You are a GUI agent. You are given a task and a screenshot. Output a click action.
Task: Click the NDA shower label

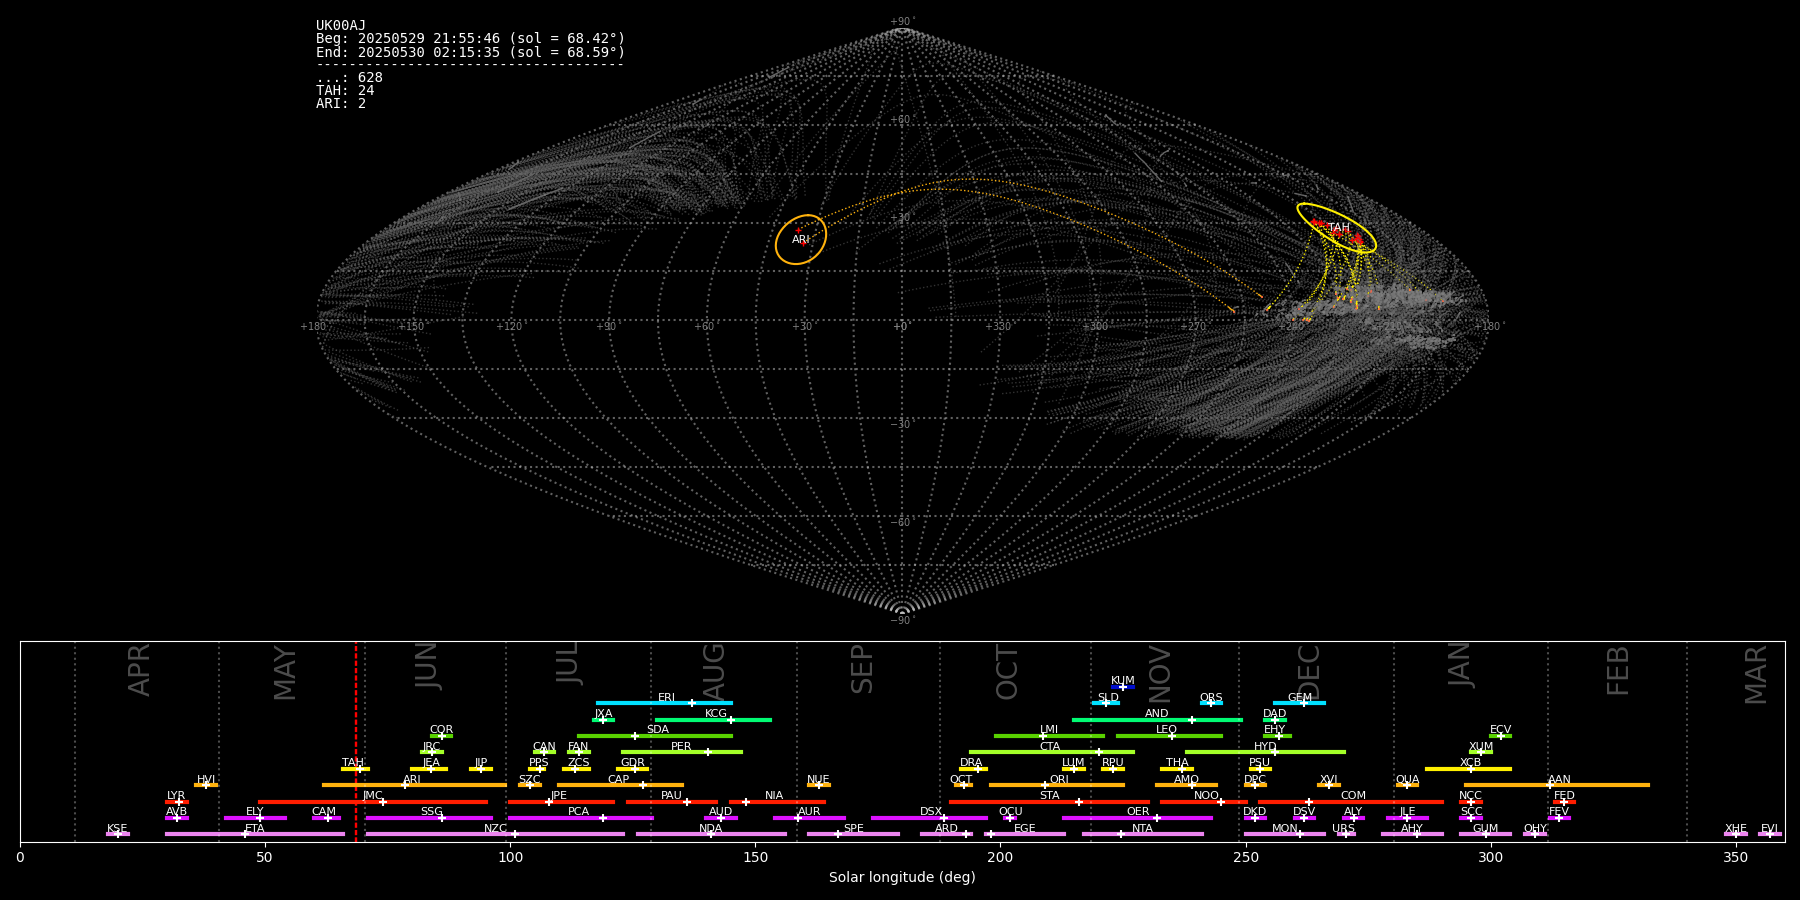pyautogui.click(x=711, y=829)
